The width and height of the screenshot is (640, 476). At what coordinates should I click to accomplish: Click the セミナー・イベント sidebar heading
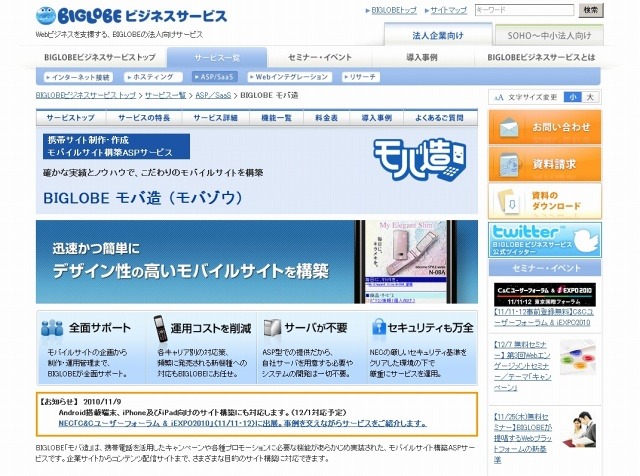(x=545, y=268)
